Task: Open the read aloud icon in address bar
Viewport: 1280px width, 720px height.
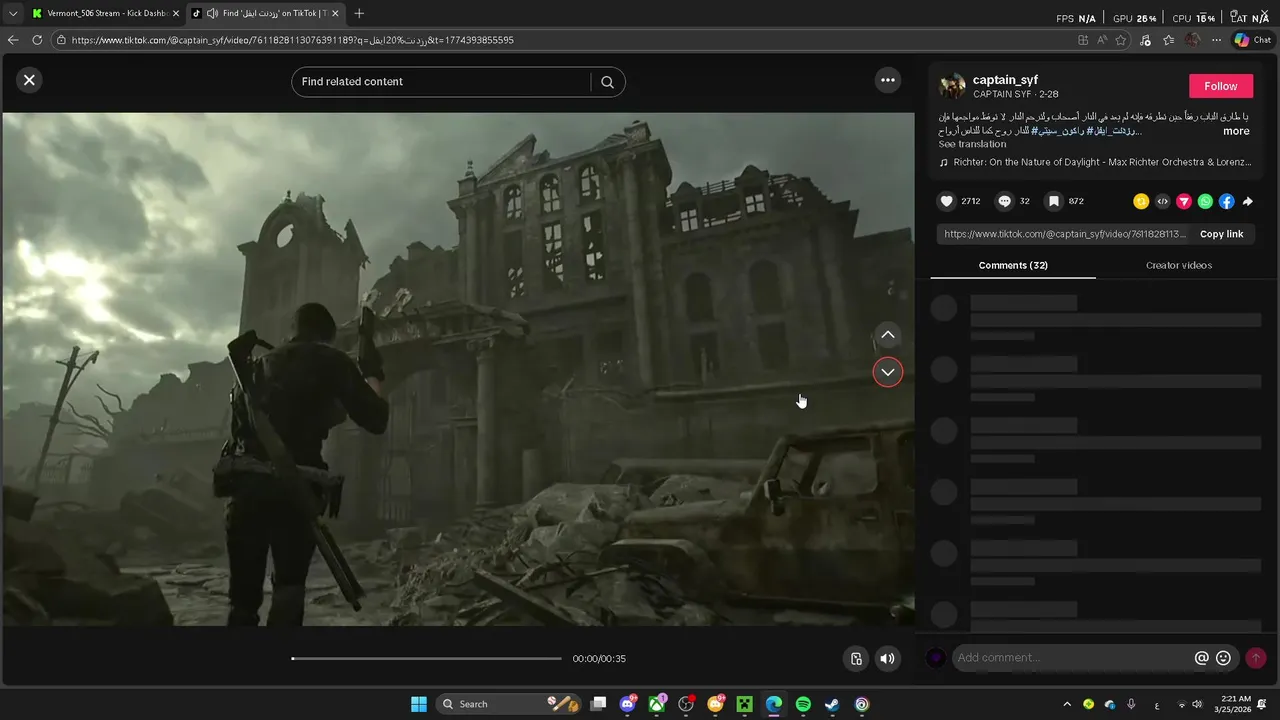Action: (x=1102, y=40)
